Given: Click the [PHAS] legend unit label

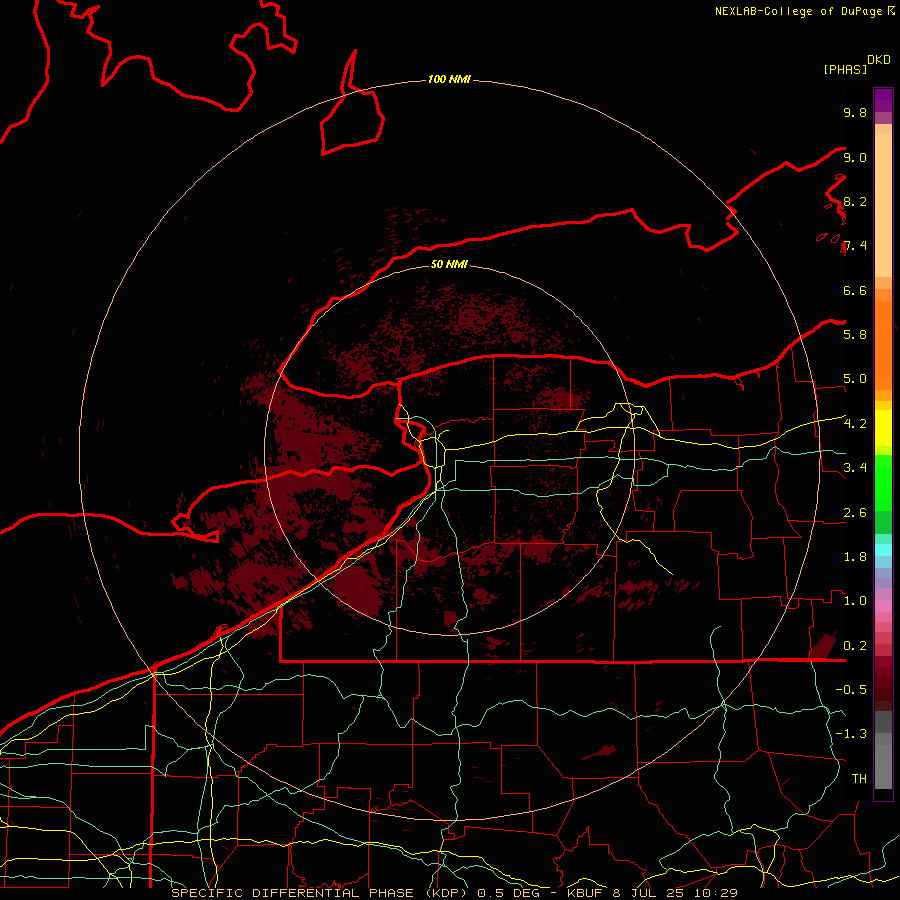Looking at the screenshot, I should pos(845,69).
